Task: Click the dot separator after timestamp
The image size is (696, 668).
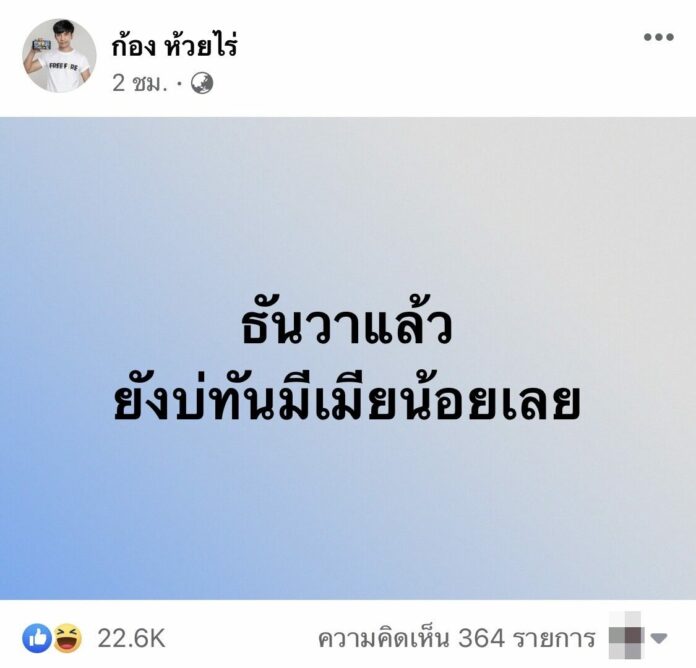Action: point(180,84)
